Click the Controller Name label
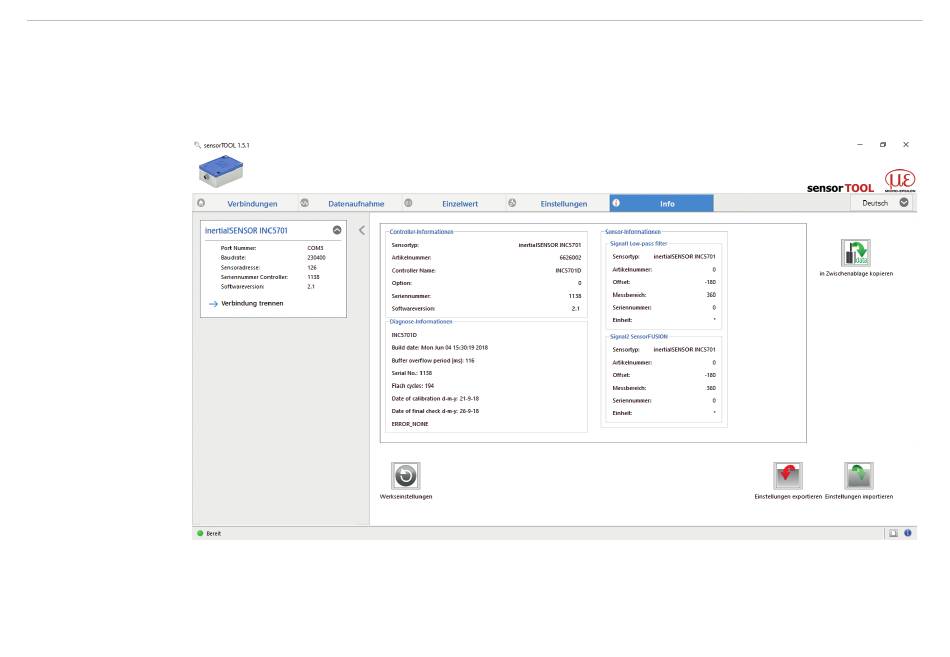This screenshot has width=950, height=657. [413, 270]
